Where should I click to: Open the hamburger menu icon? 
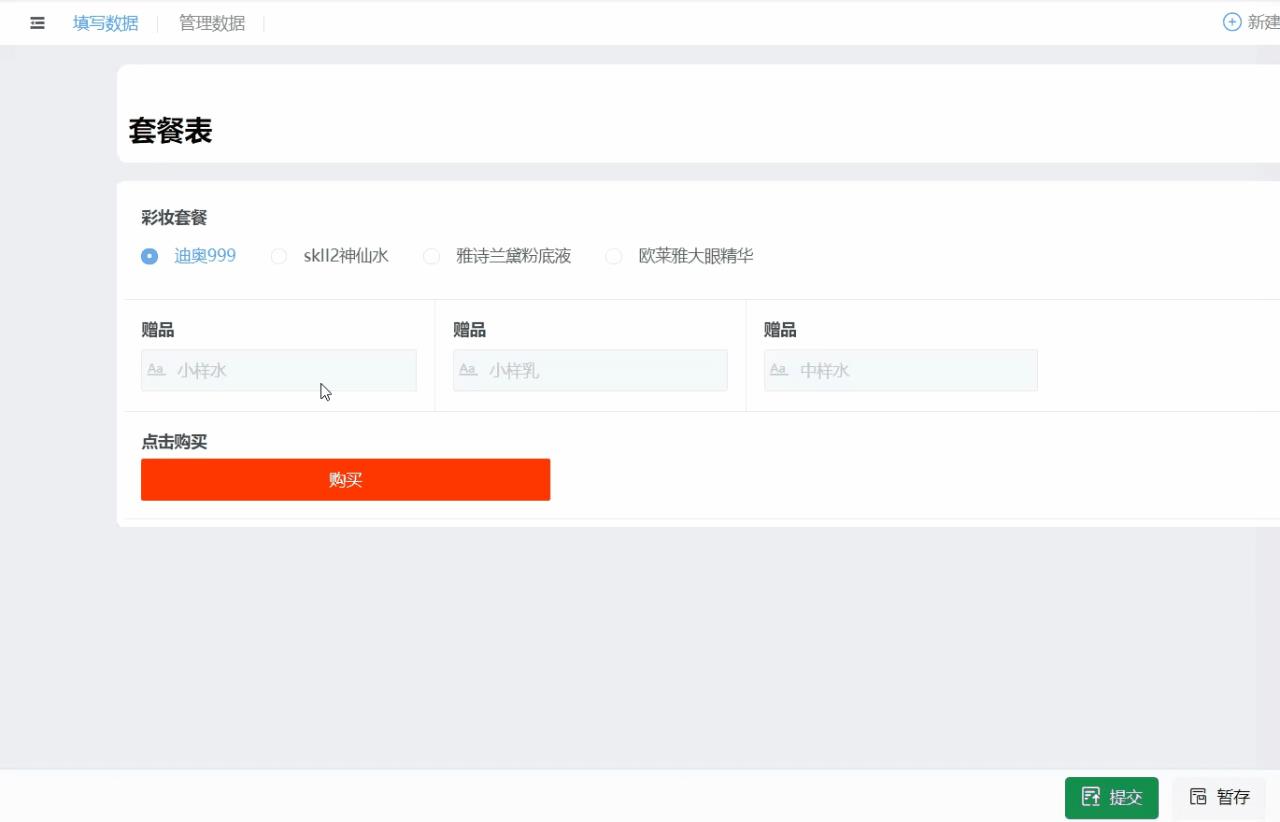(x=37, y=23)
